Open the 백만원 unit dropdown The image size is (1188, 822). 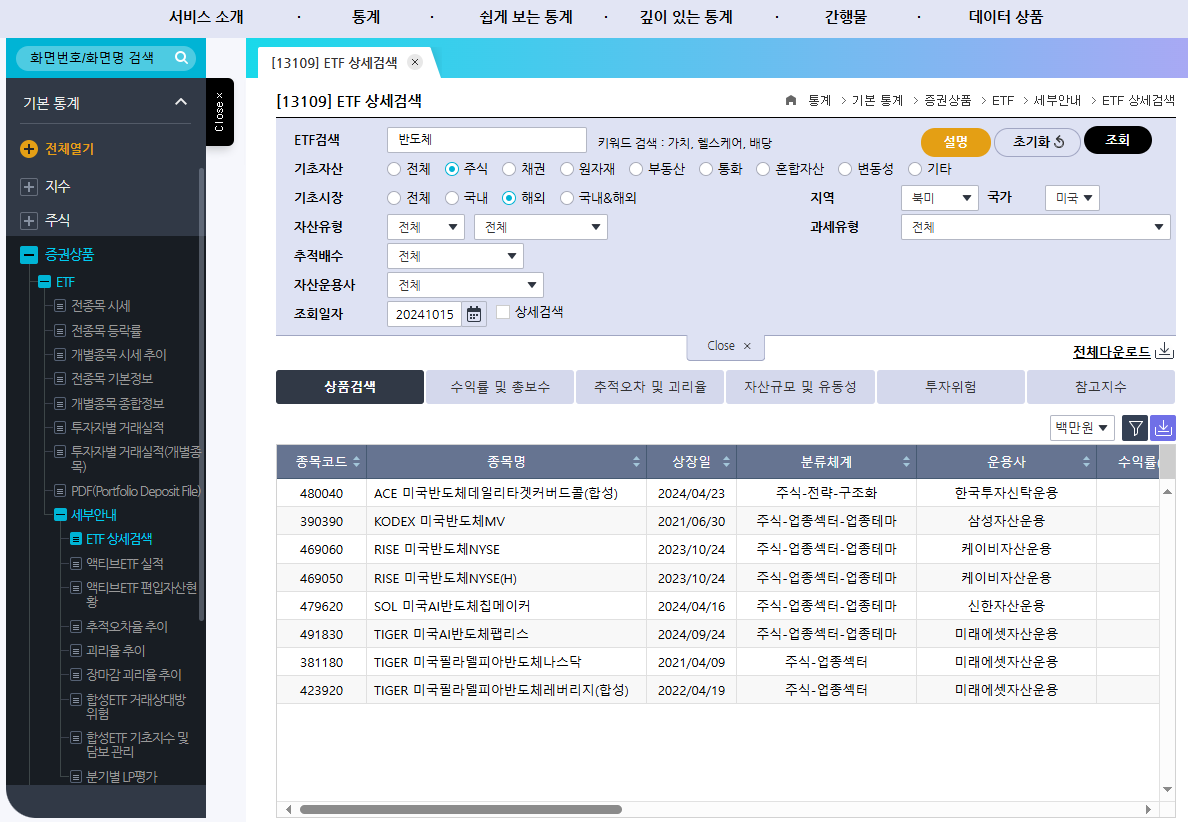(x=1082, y=428)
